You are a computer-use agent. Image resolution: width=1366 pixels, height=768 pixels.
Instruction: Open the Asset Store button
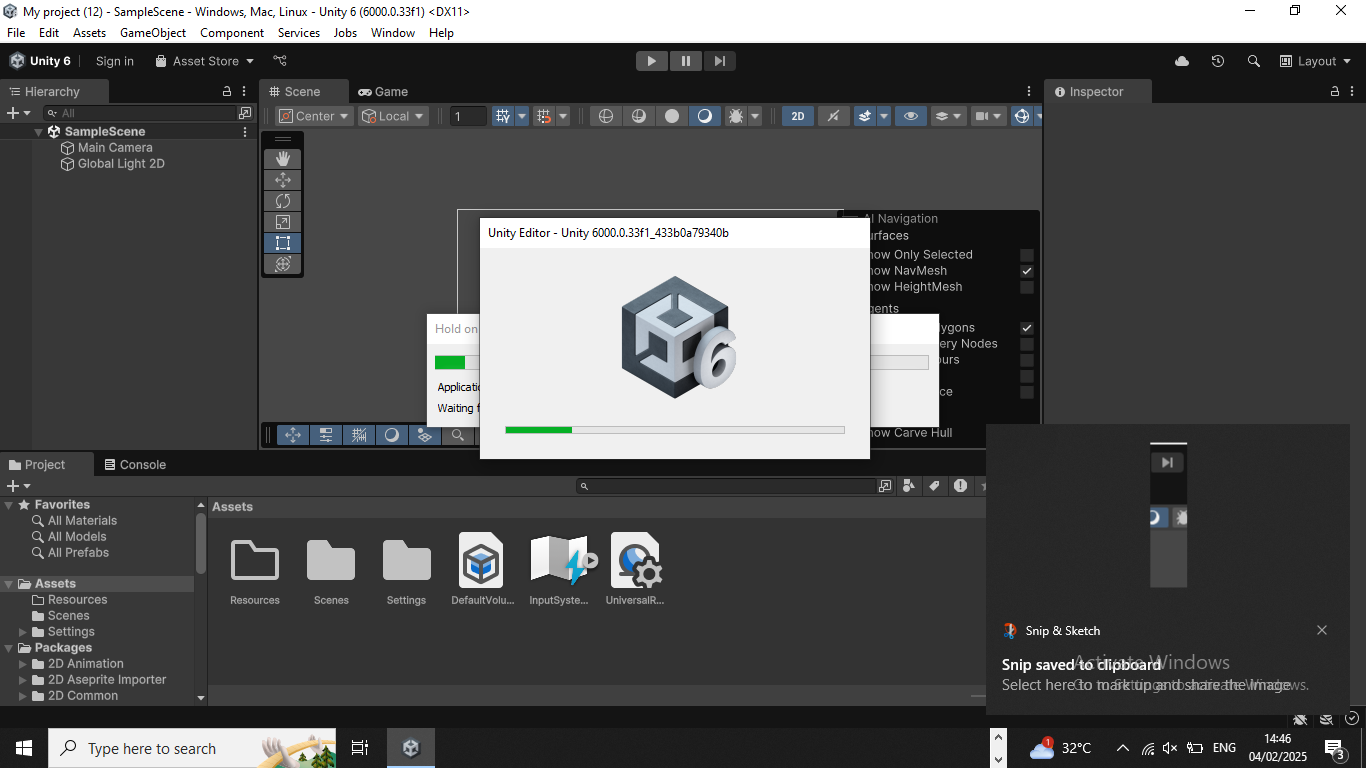tap(205, 61)
